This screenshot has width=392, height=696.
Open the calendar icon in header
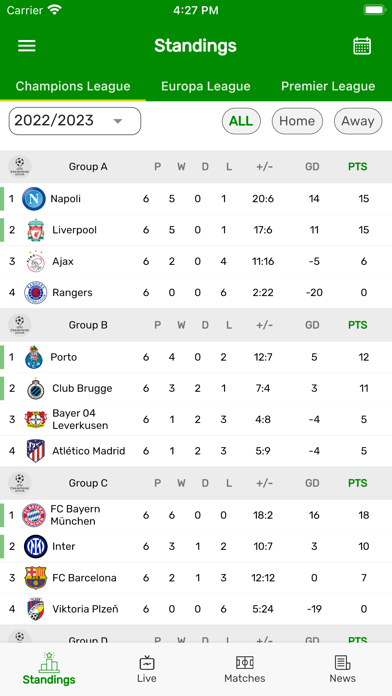coord(362,46)
